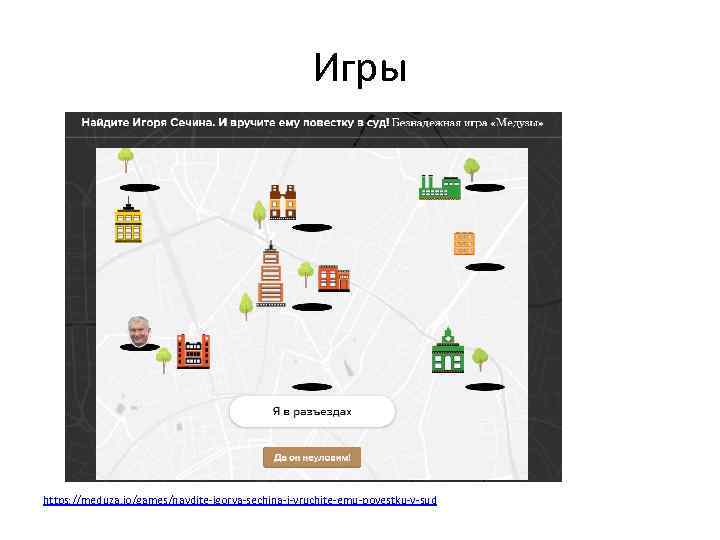The image size is (720, 540).
Task: Click the tree beside the red turreted building
Action: pos(163,360)
